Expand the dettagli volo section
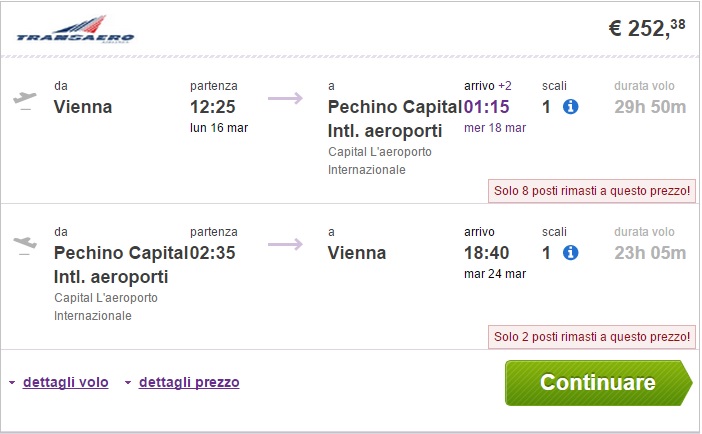This screenshot has height=434, width=702. click(65, 382)
